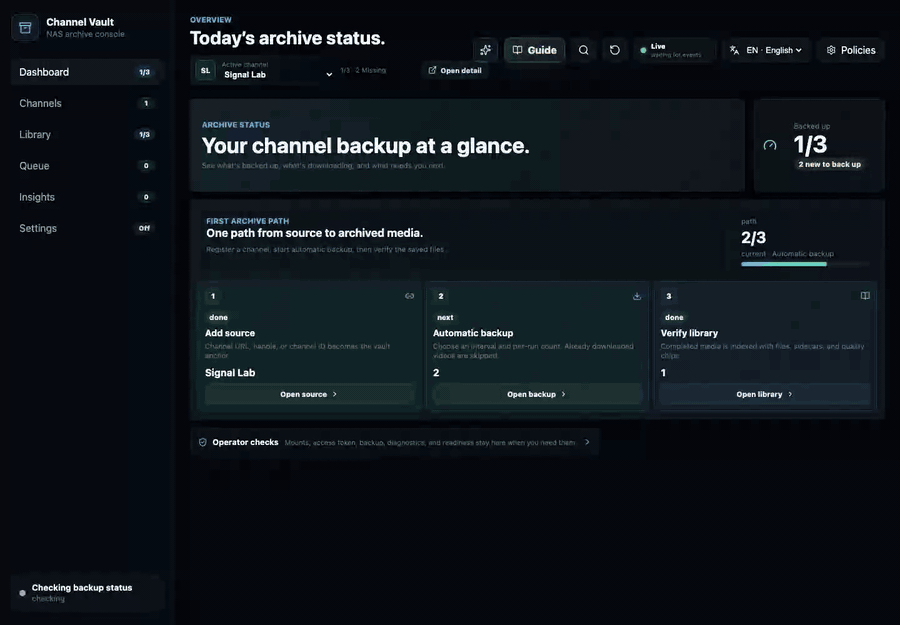Click the Policies button label

click(x=858, y=51)
